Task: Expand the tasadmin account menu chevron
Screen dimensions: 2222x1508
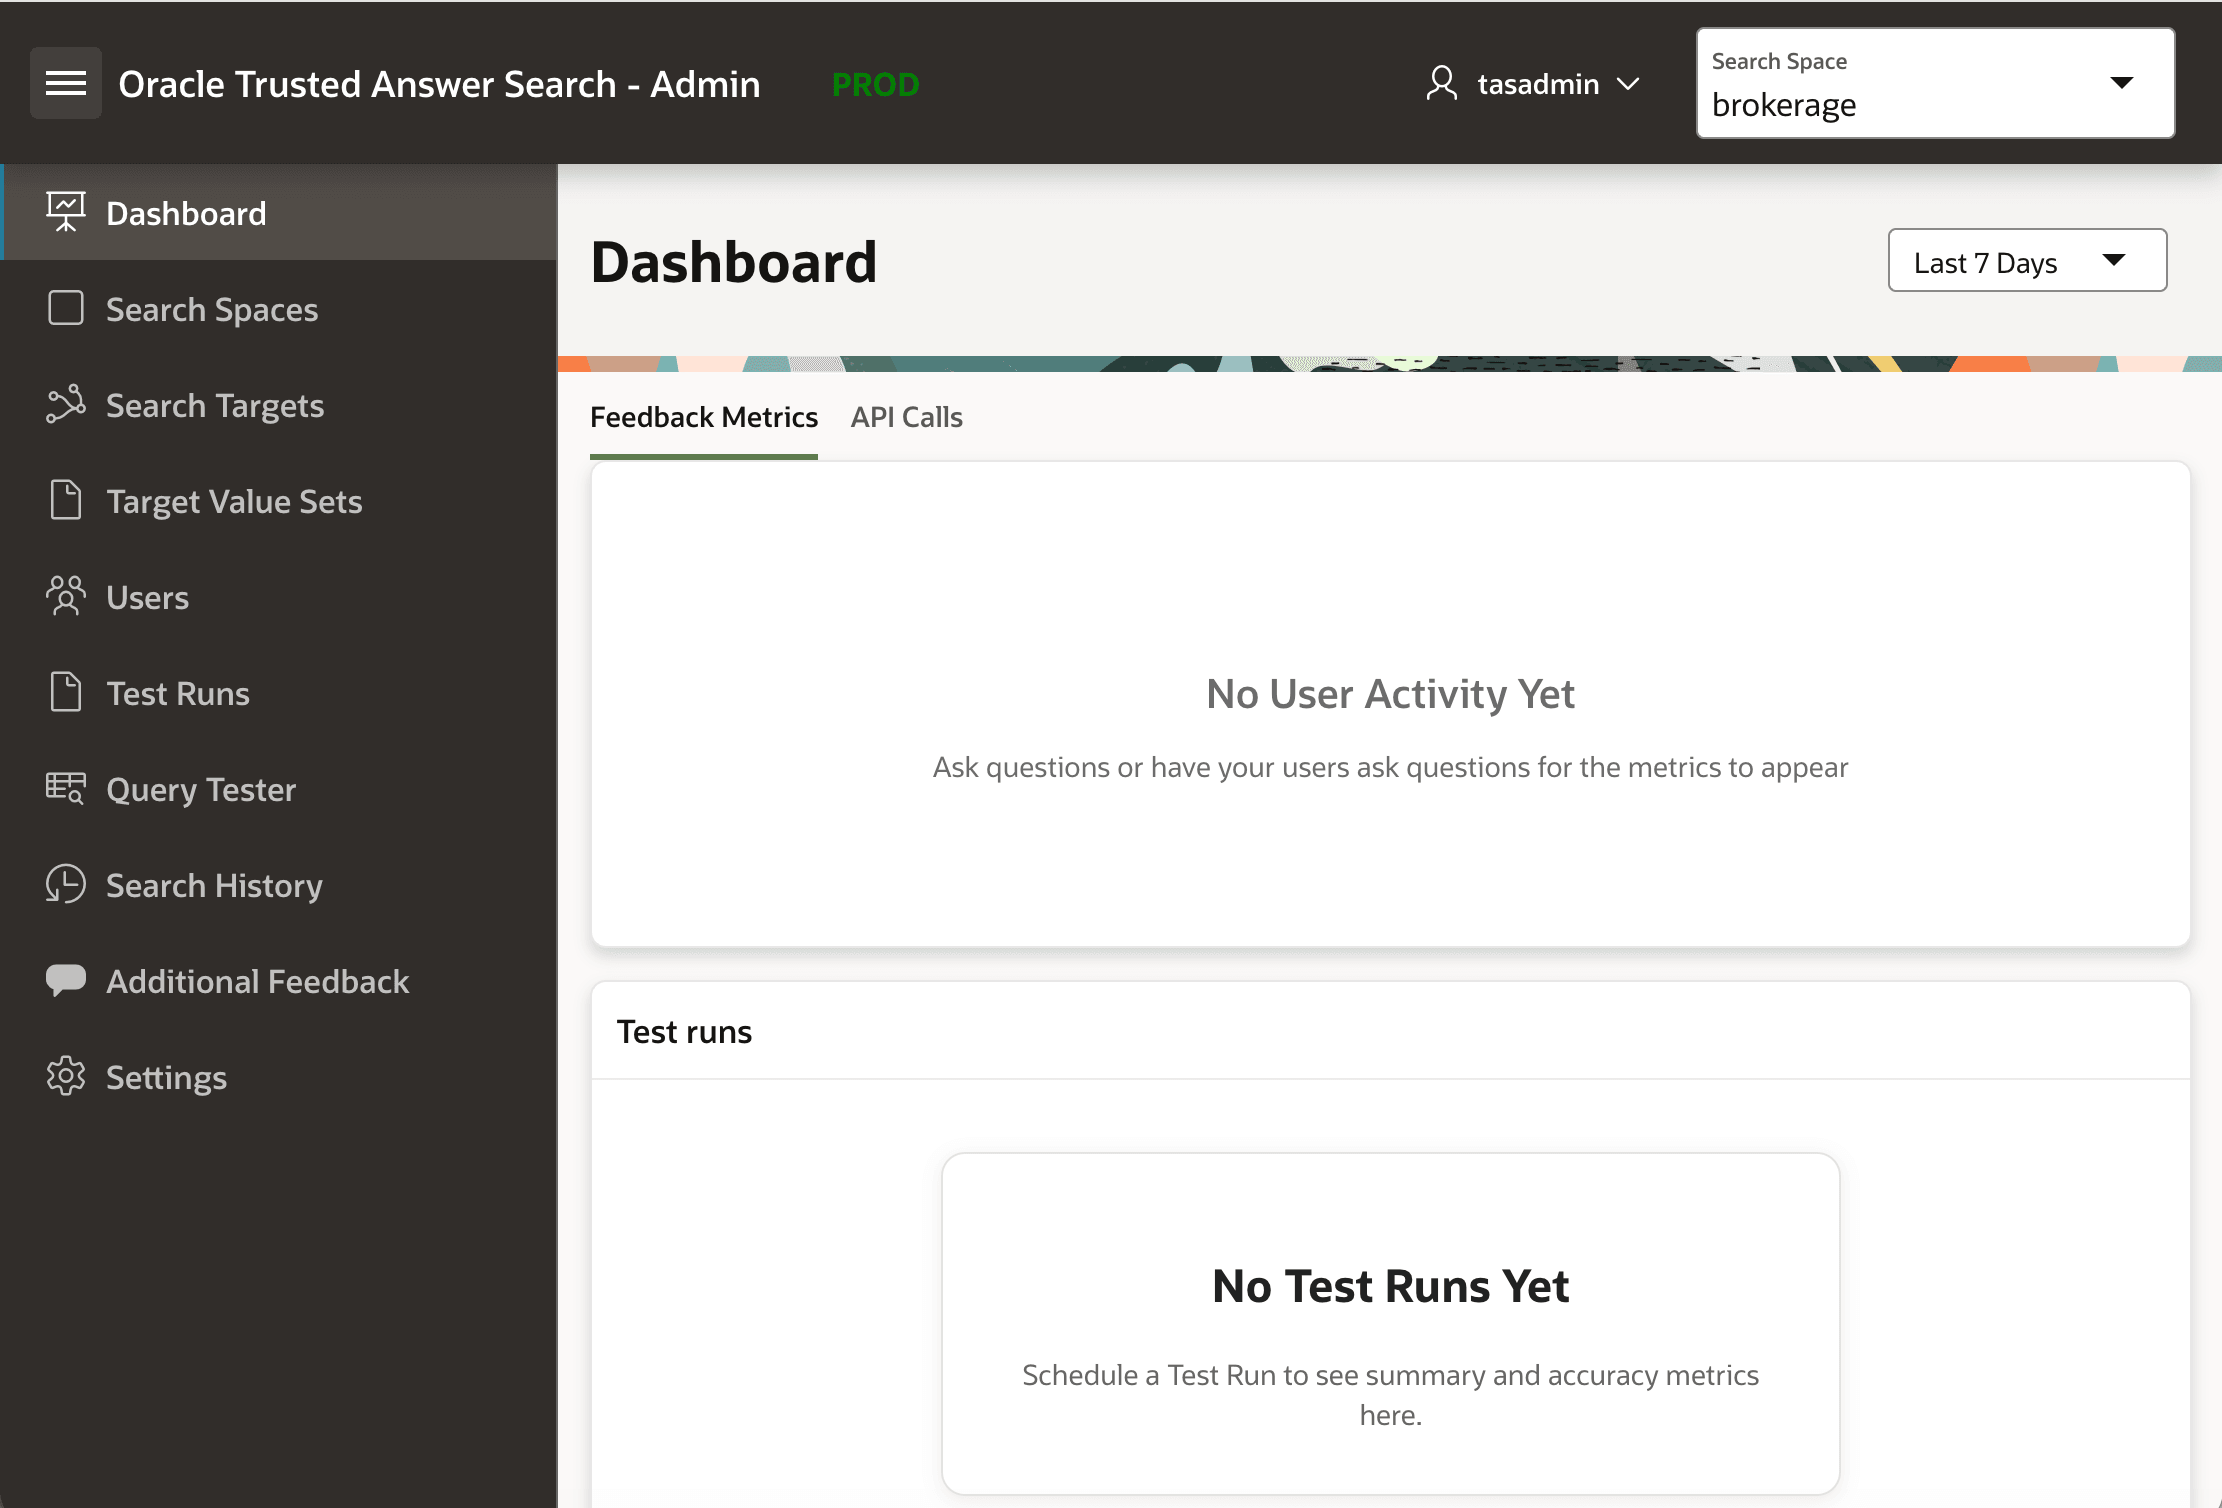Action: tap(1628, 84)
